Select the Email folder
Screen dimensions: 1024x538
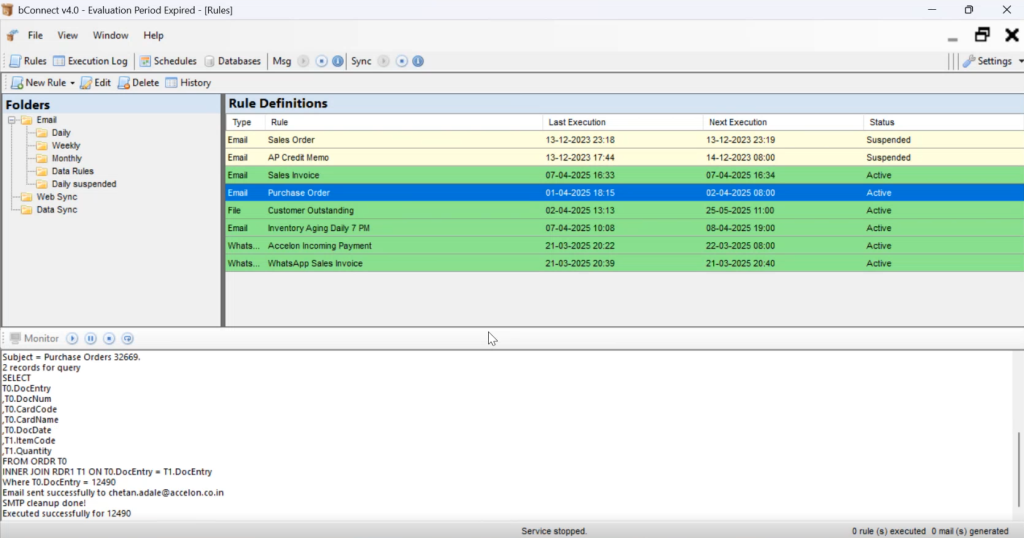[x=46, y=120]
